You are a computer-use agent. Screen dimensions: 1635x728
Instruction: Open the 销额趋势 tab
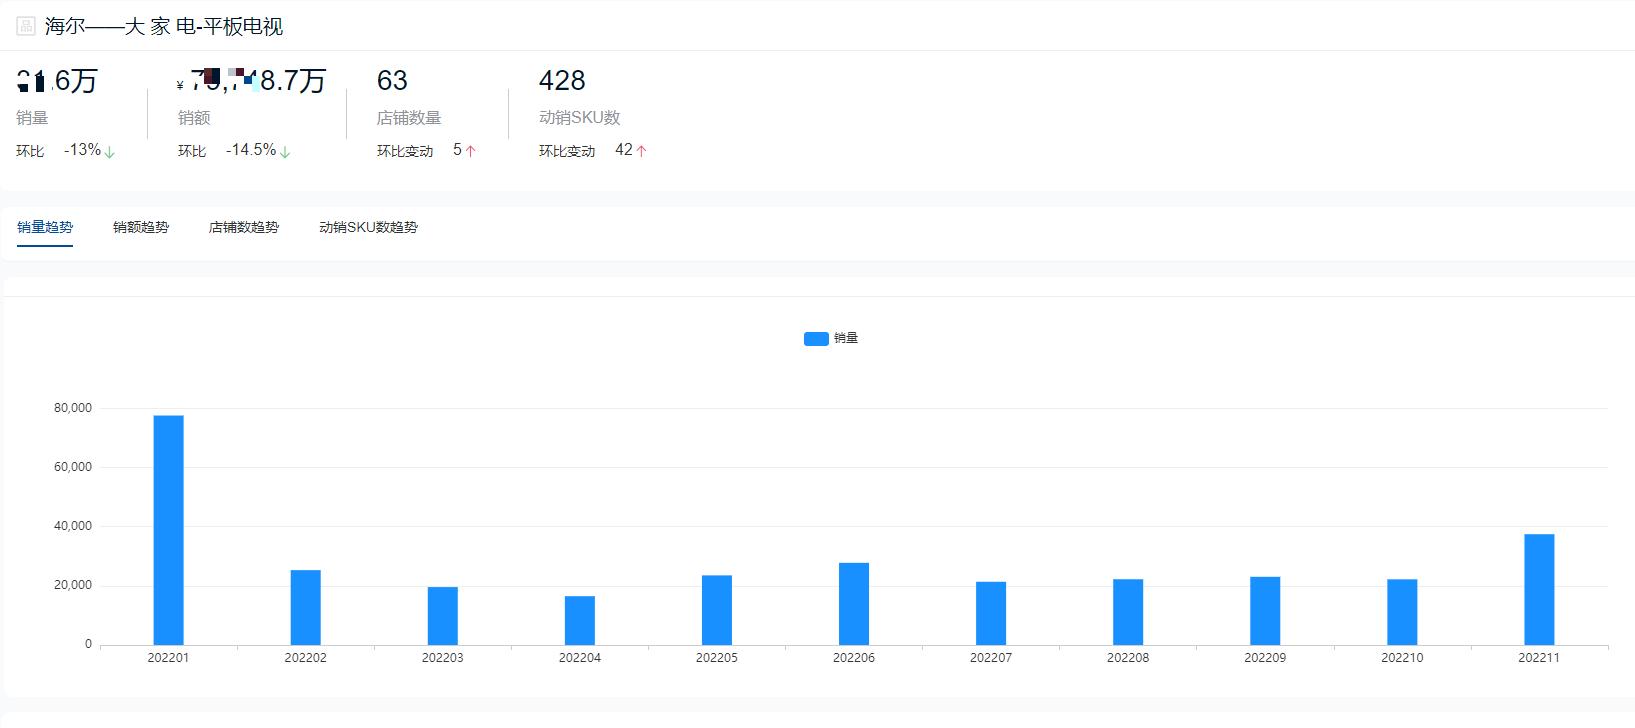tap(141, 227)
